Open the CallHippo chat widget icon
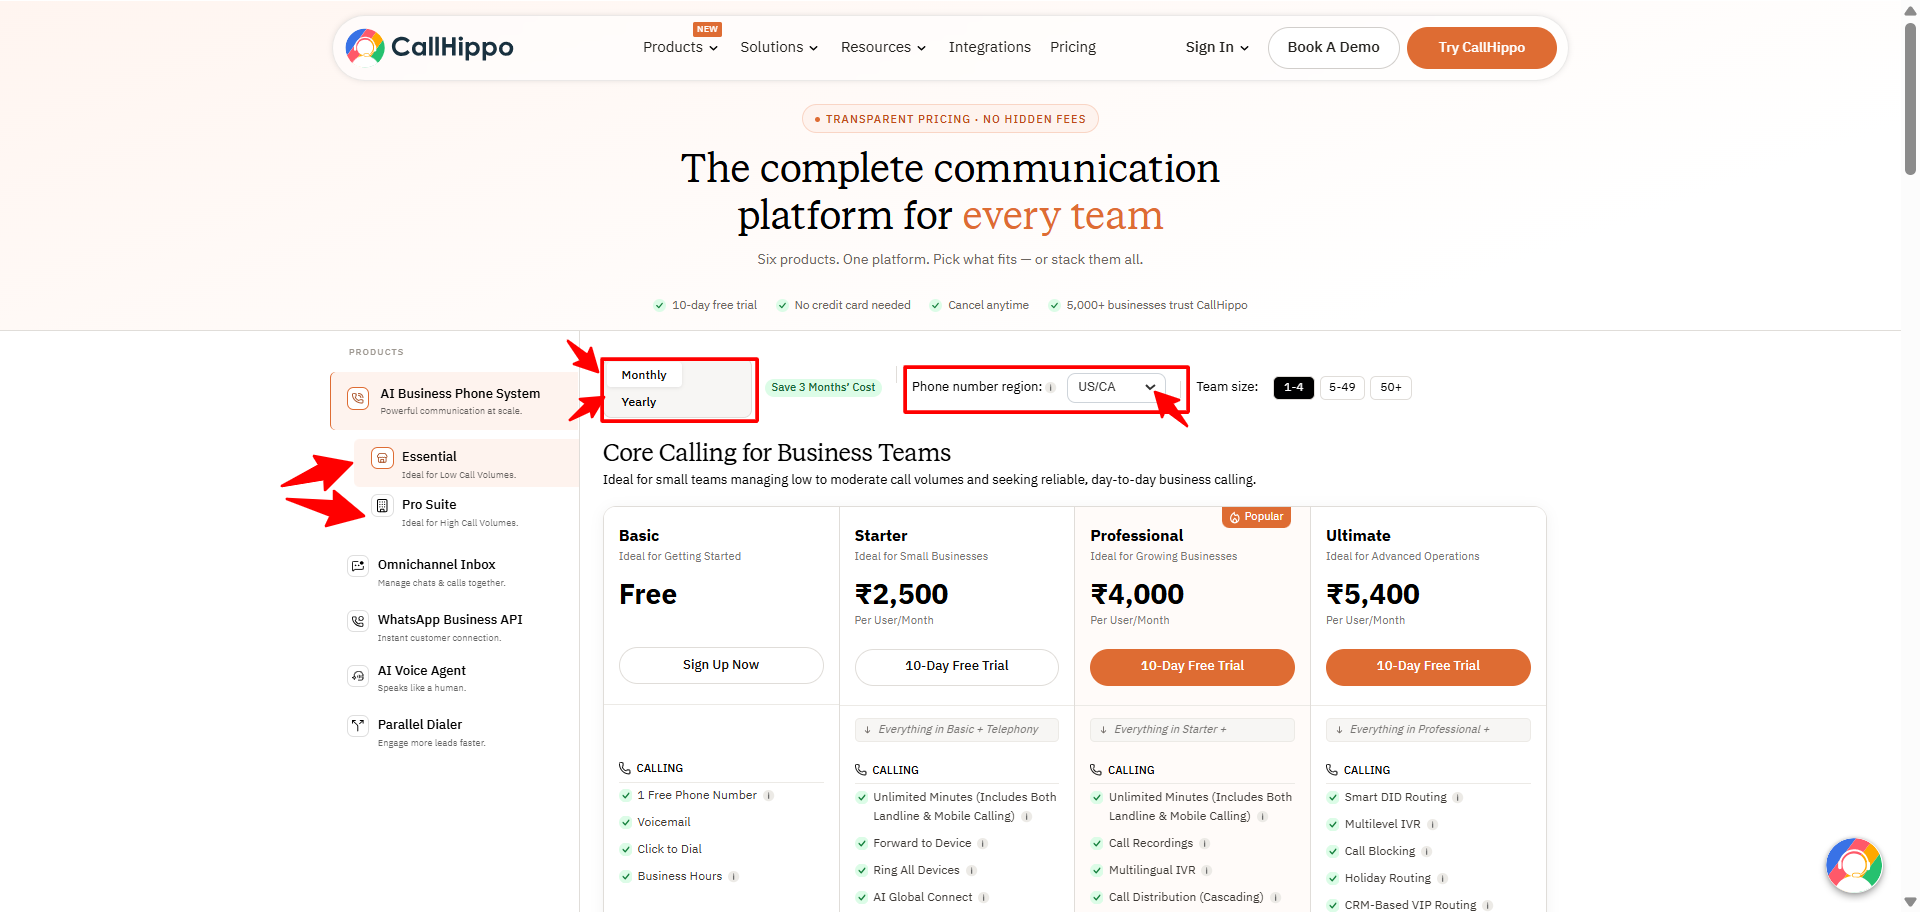The height and width of the screenshot is (912, 1920). pyautogui.click(x=1854, y=865)
